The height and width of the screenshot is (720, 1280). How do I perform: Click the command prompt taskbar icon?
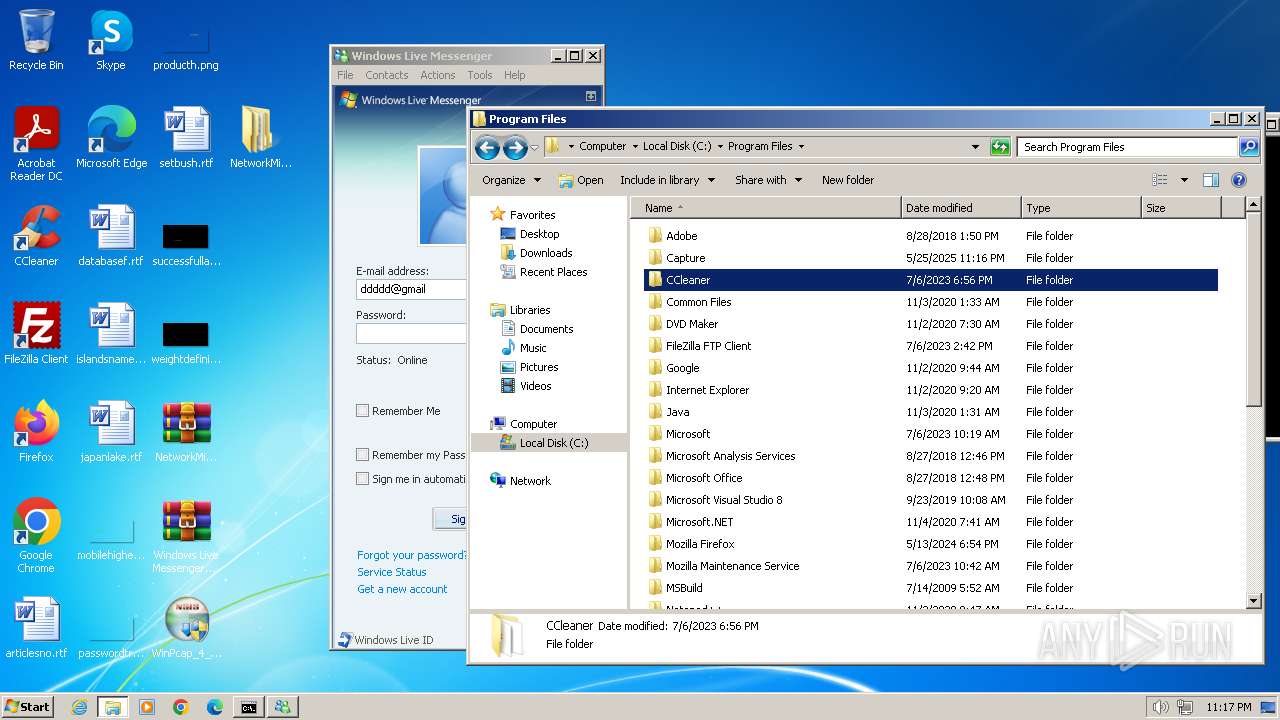(248, 707)
